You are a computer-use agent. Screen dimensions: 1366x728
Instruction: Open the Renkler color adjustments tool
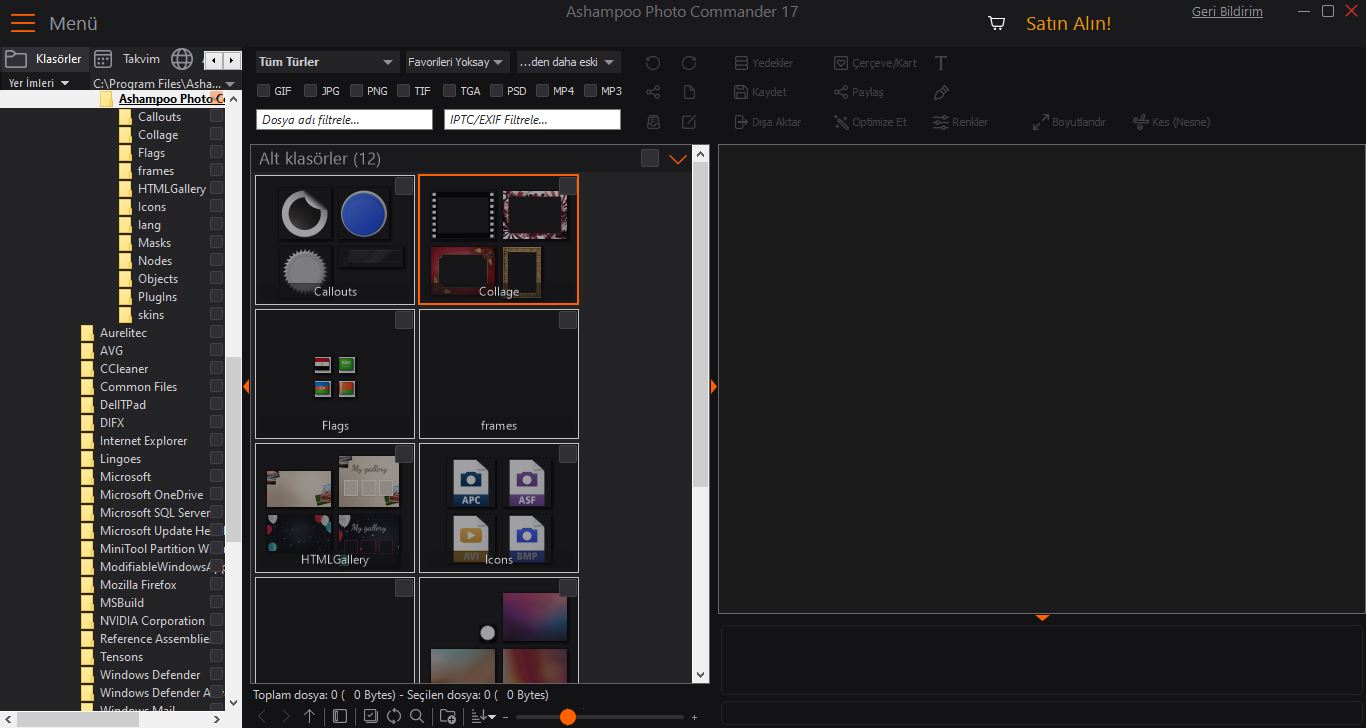[x=960, y=122]
